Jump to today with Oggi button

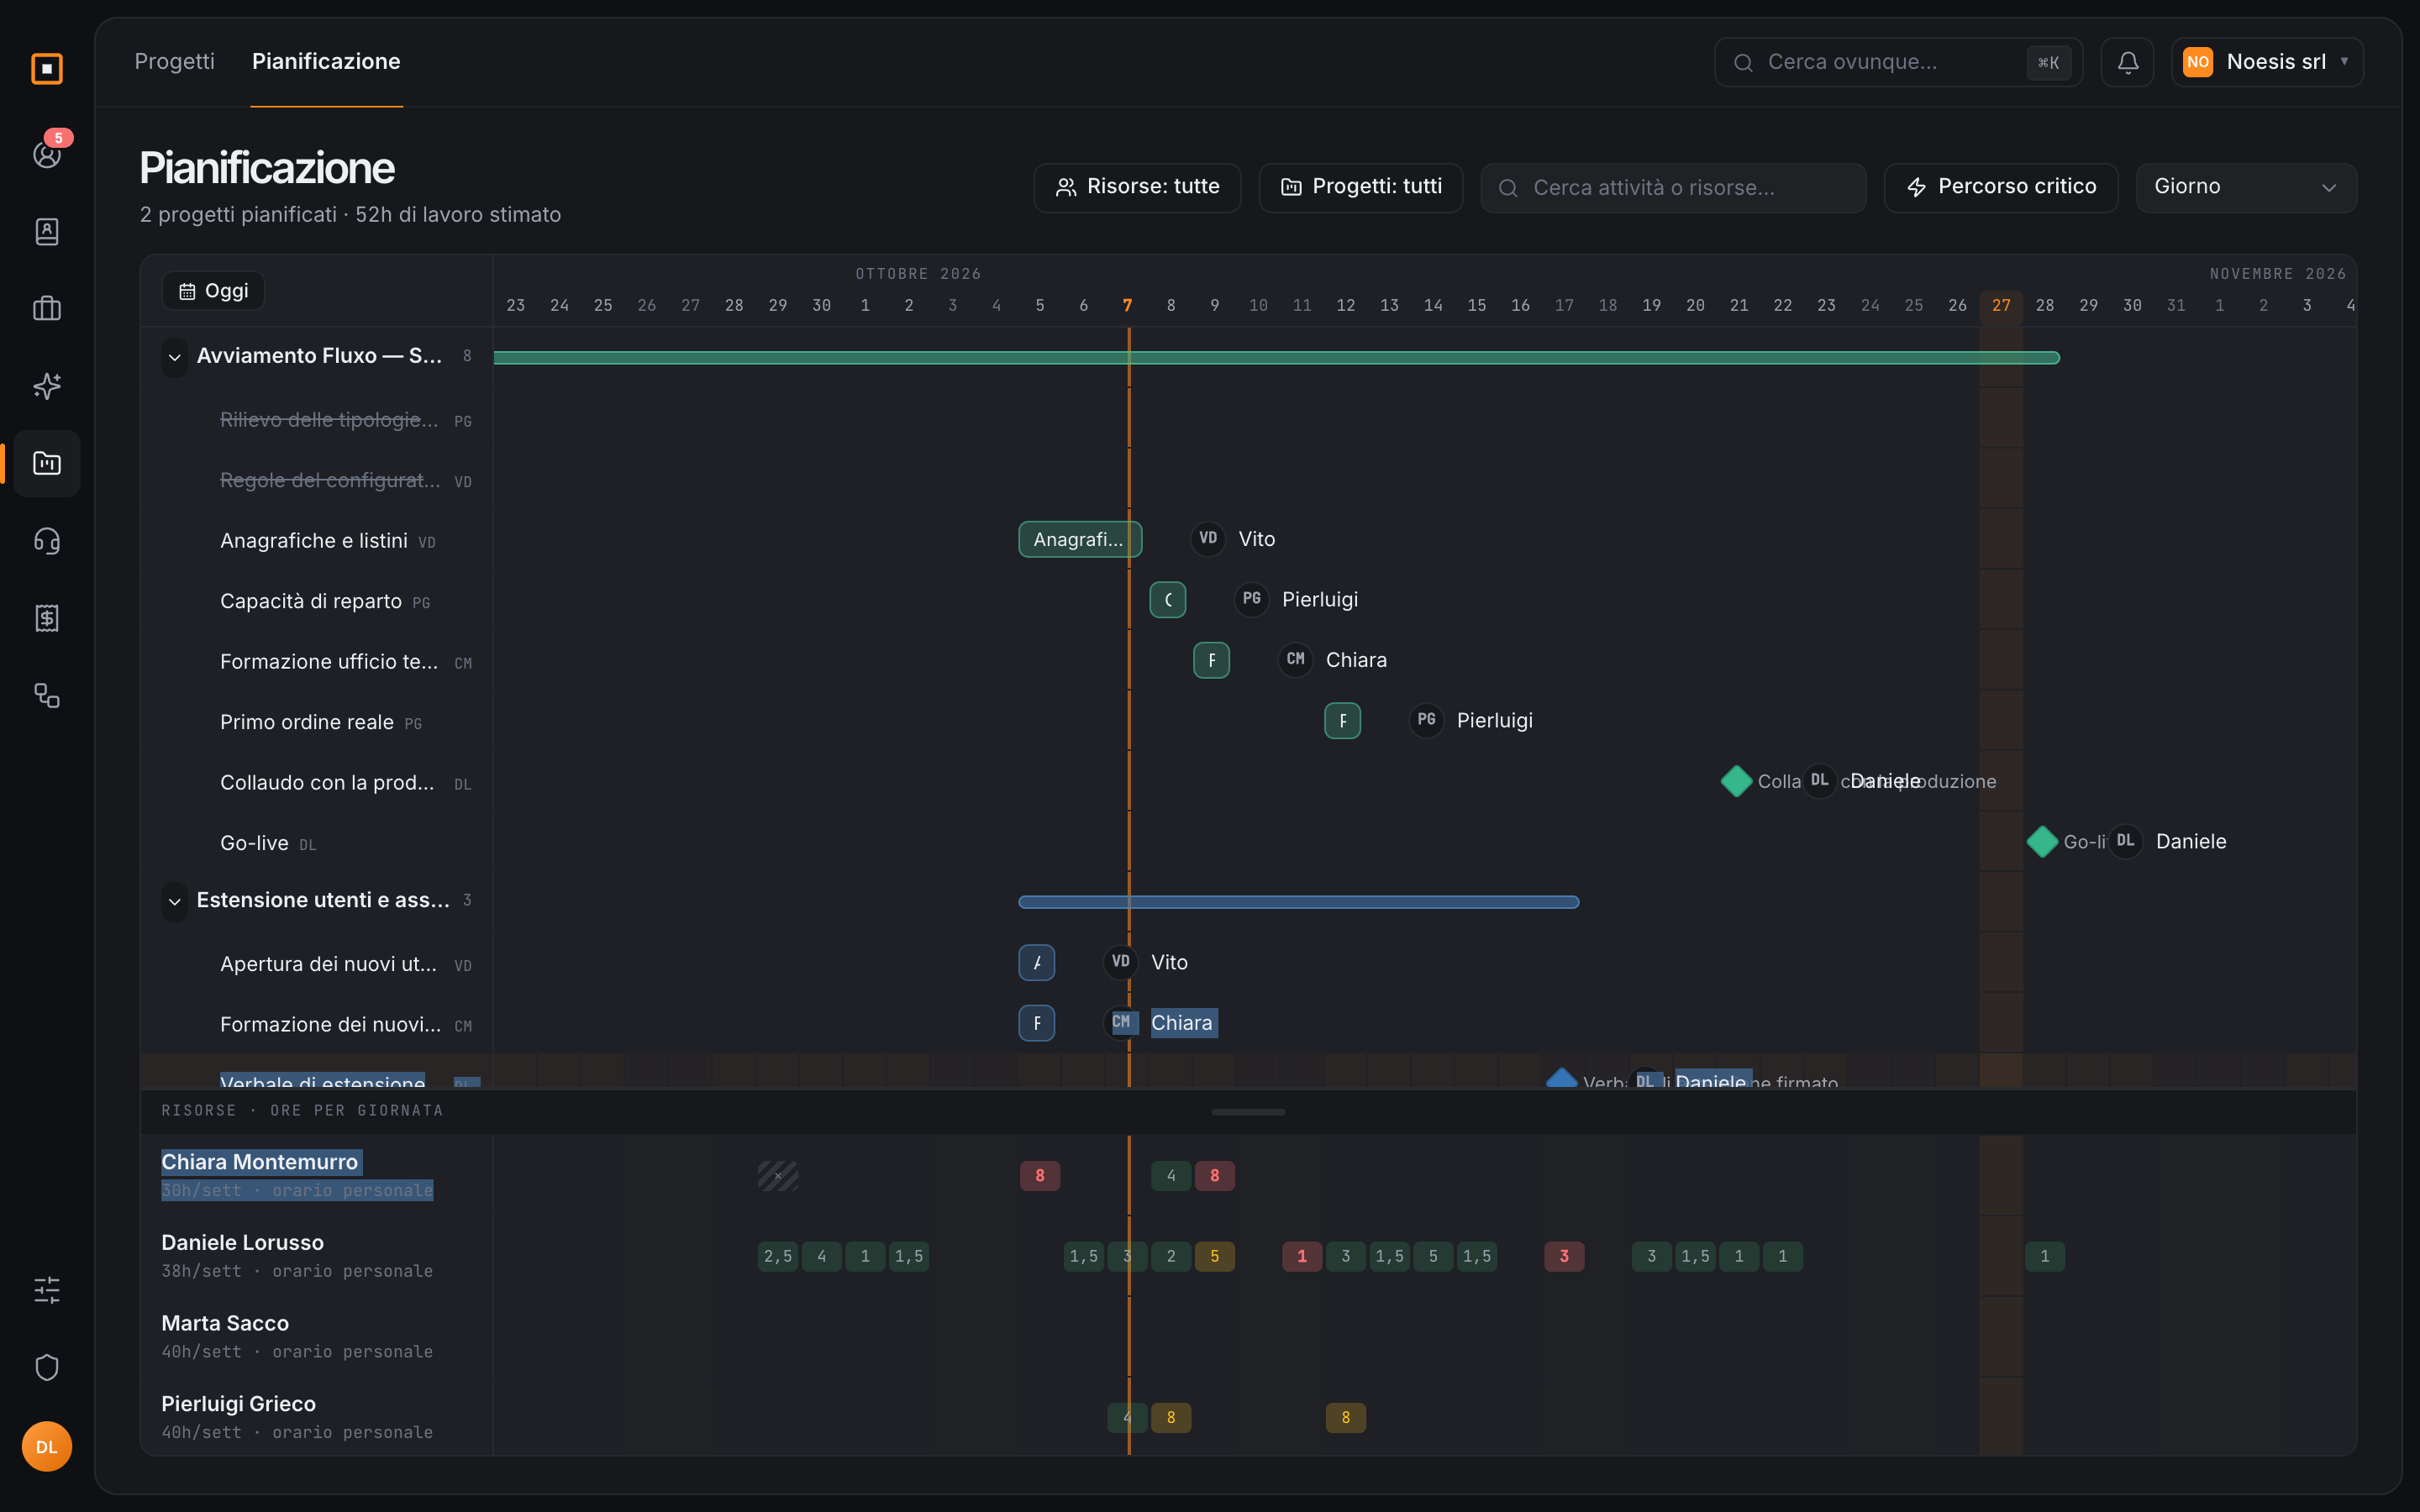coord(213,291)
